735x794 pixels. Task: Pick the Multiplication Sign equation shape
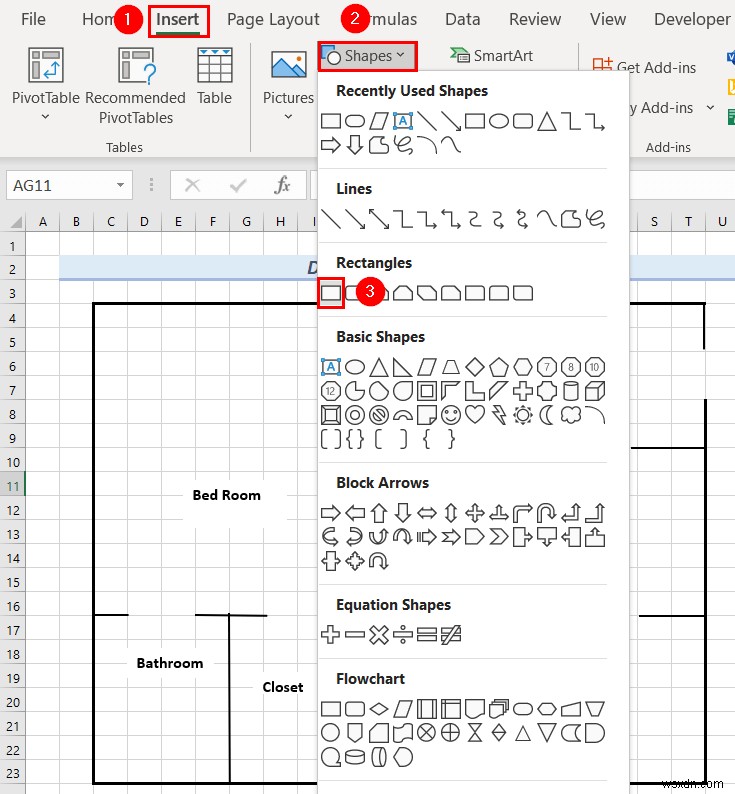[x=379, y=634]
